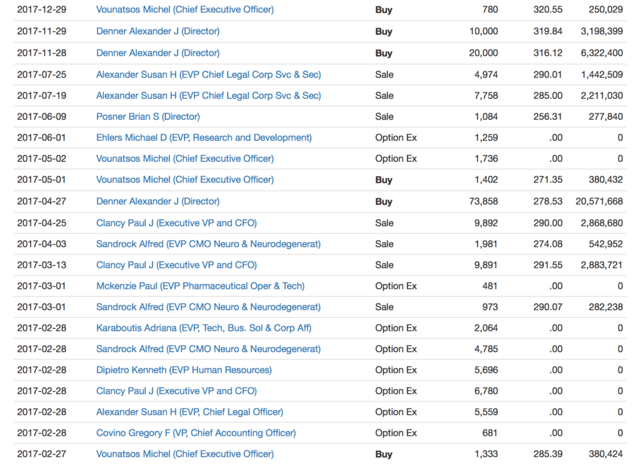Click value 2,211,030 in the last column
Viewport: 640px width, 464px height.
coord(602,95)
